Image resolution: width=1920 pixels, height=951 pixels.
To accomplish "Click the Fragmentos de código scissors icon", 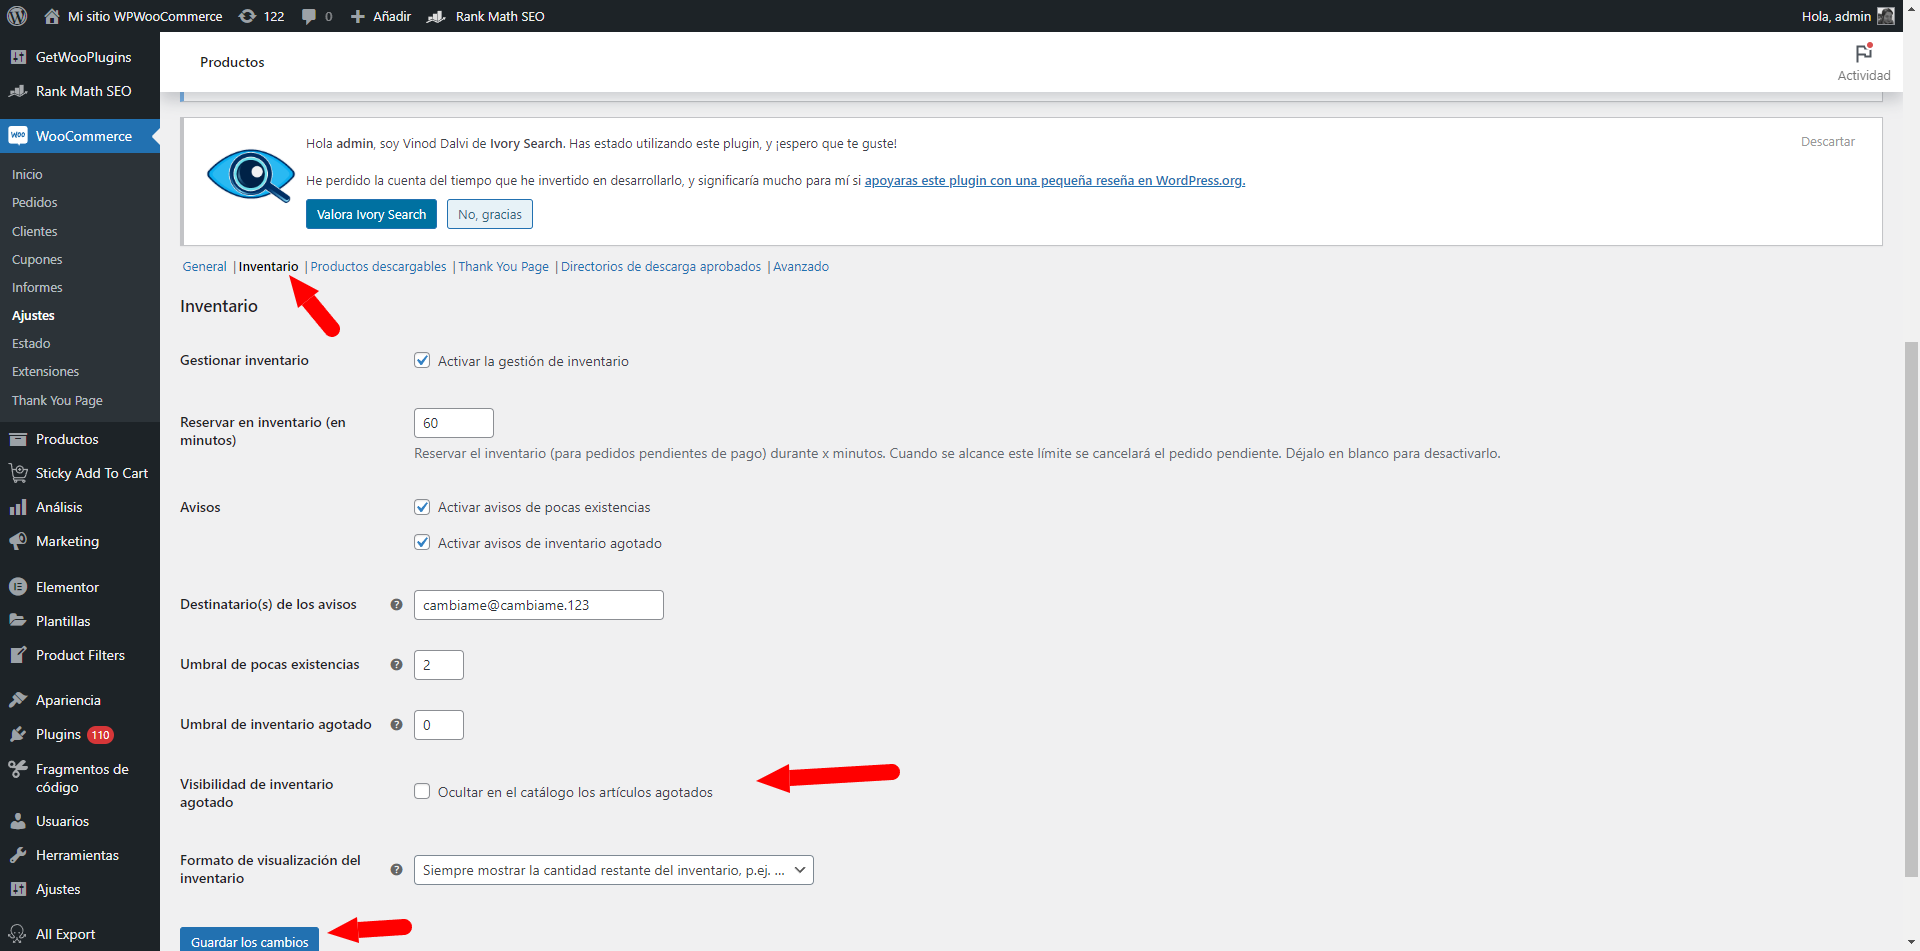I will click(18, 769).
